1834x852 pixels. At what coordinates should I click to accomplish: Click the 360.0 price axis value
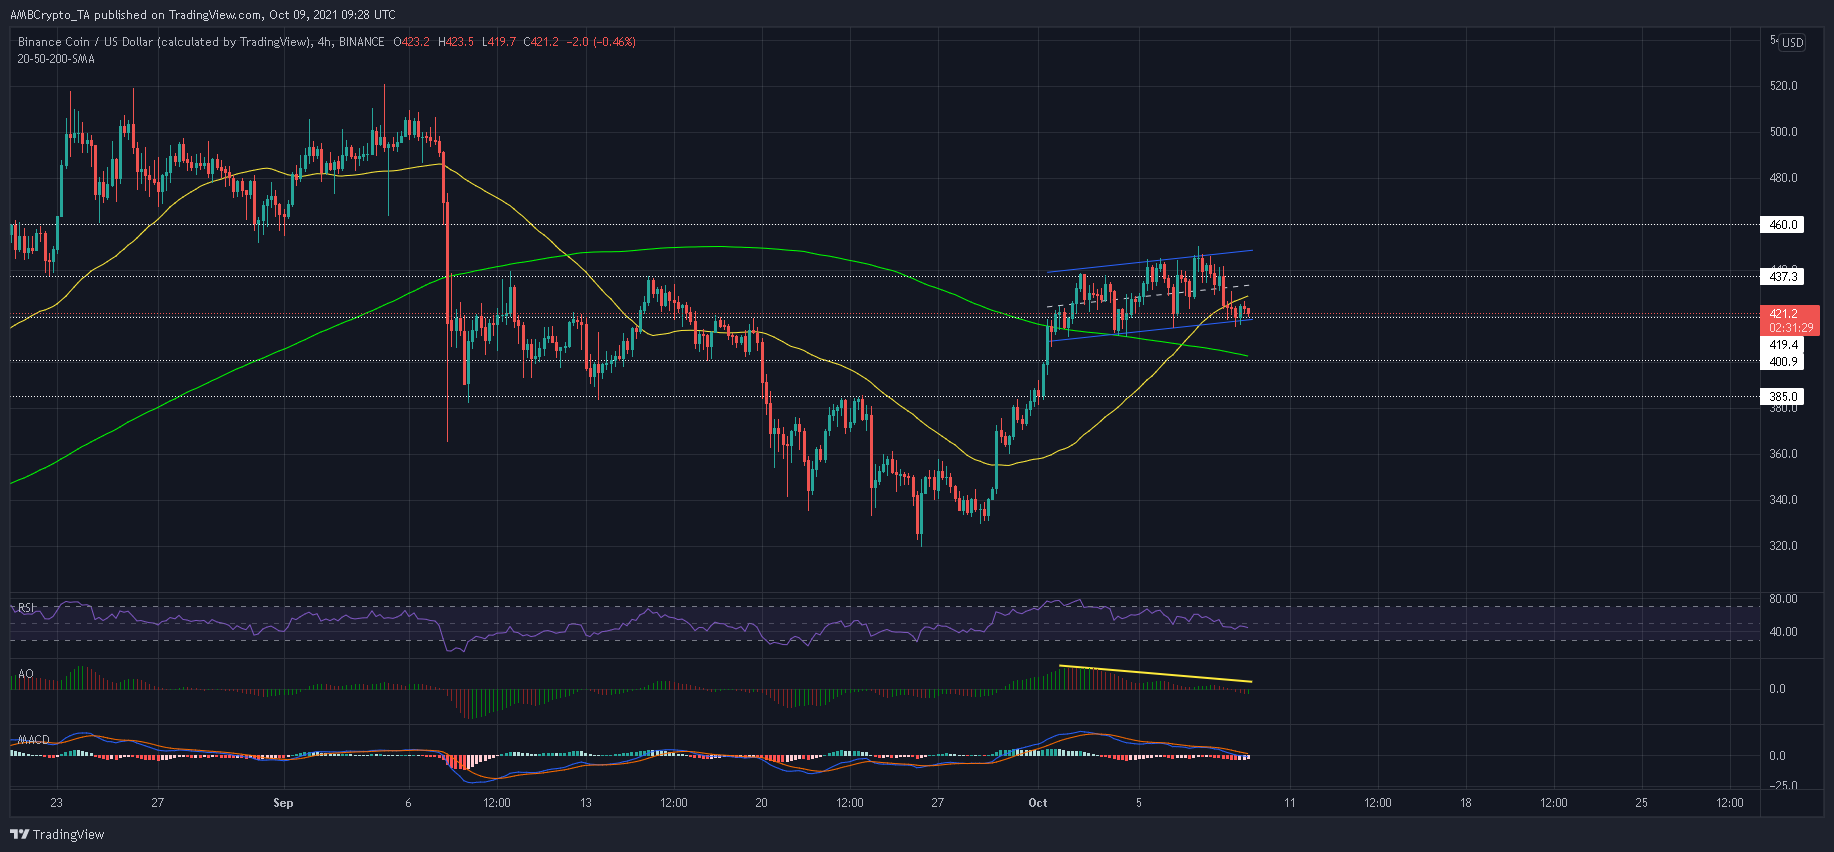[1784, 454]
